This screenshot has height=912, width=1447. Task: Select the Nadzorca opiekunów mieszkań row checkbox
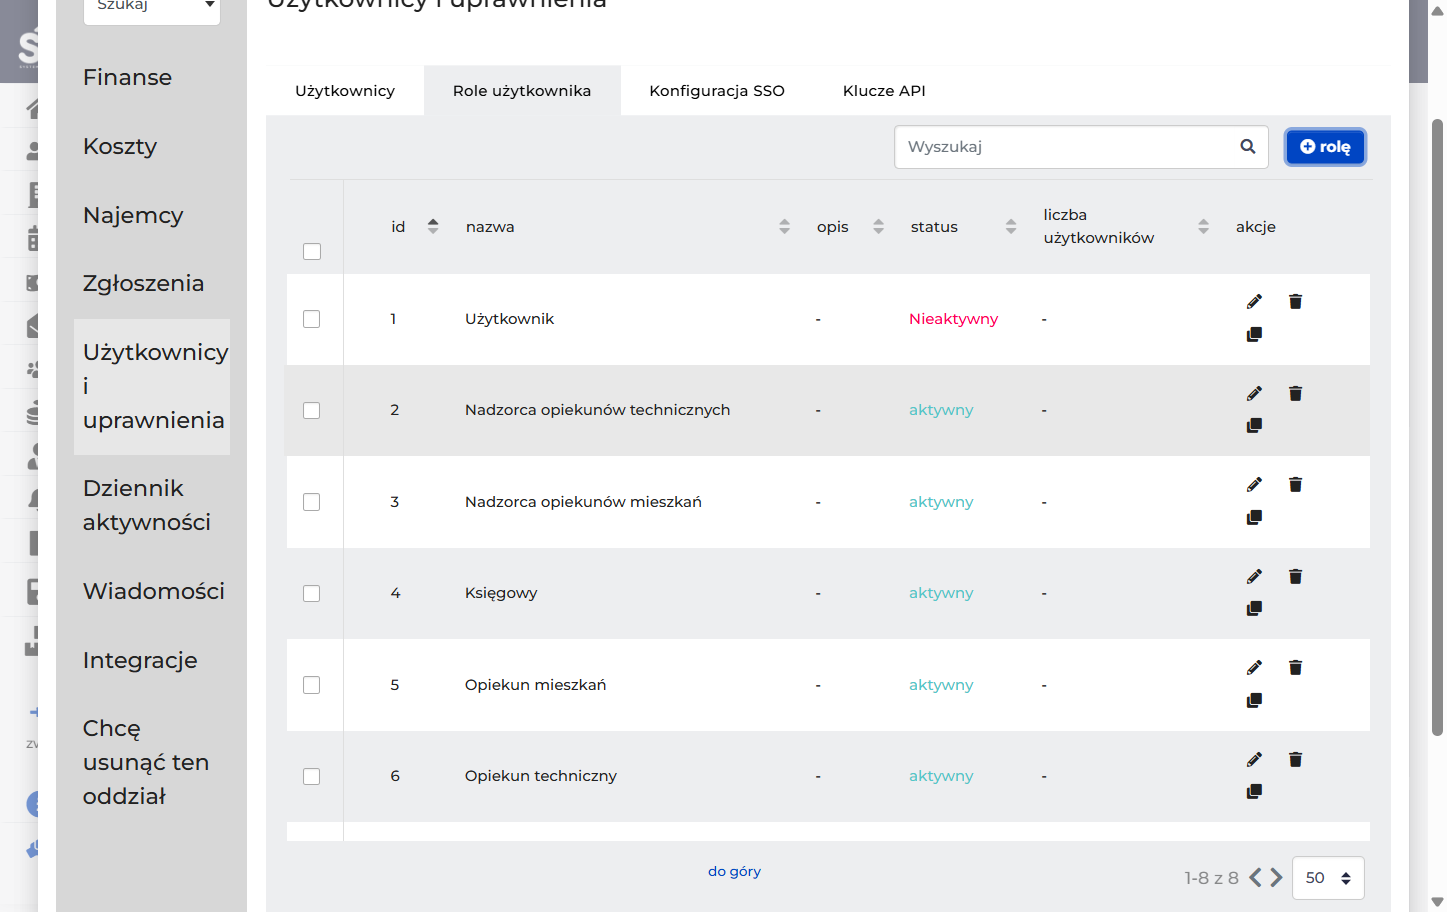click(312, 502)
